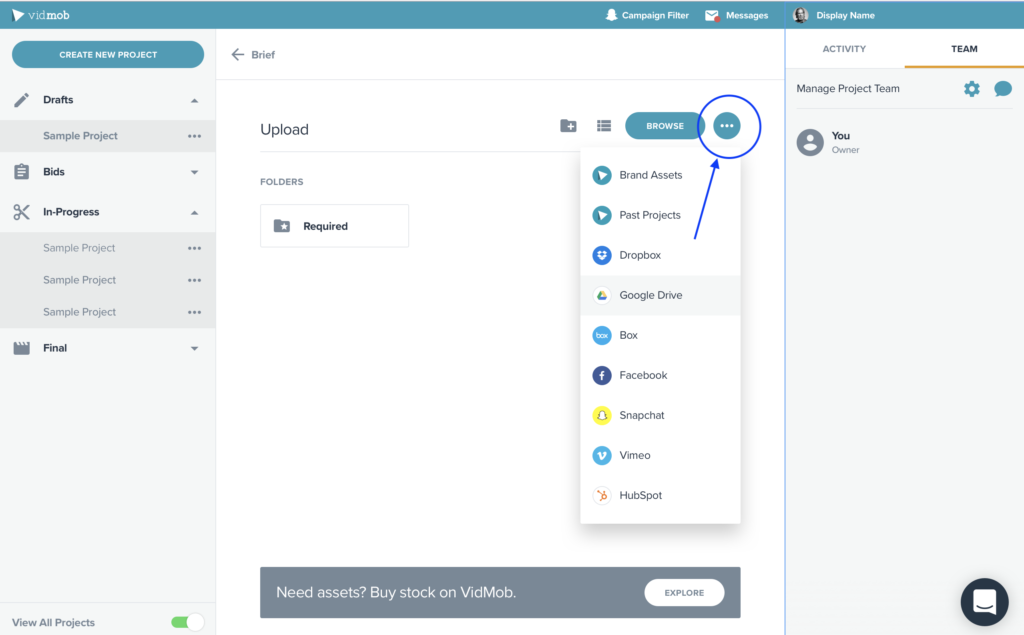Switch to the Team tab
Viewport: 1024px width, 635px height.
coord(964,49)
